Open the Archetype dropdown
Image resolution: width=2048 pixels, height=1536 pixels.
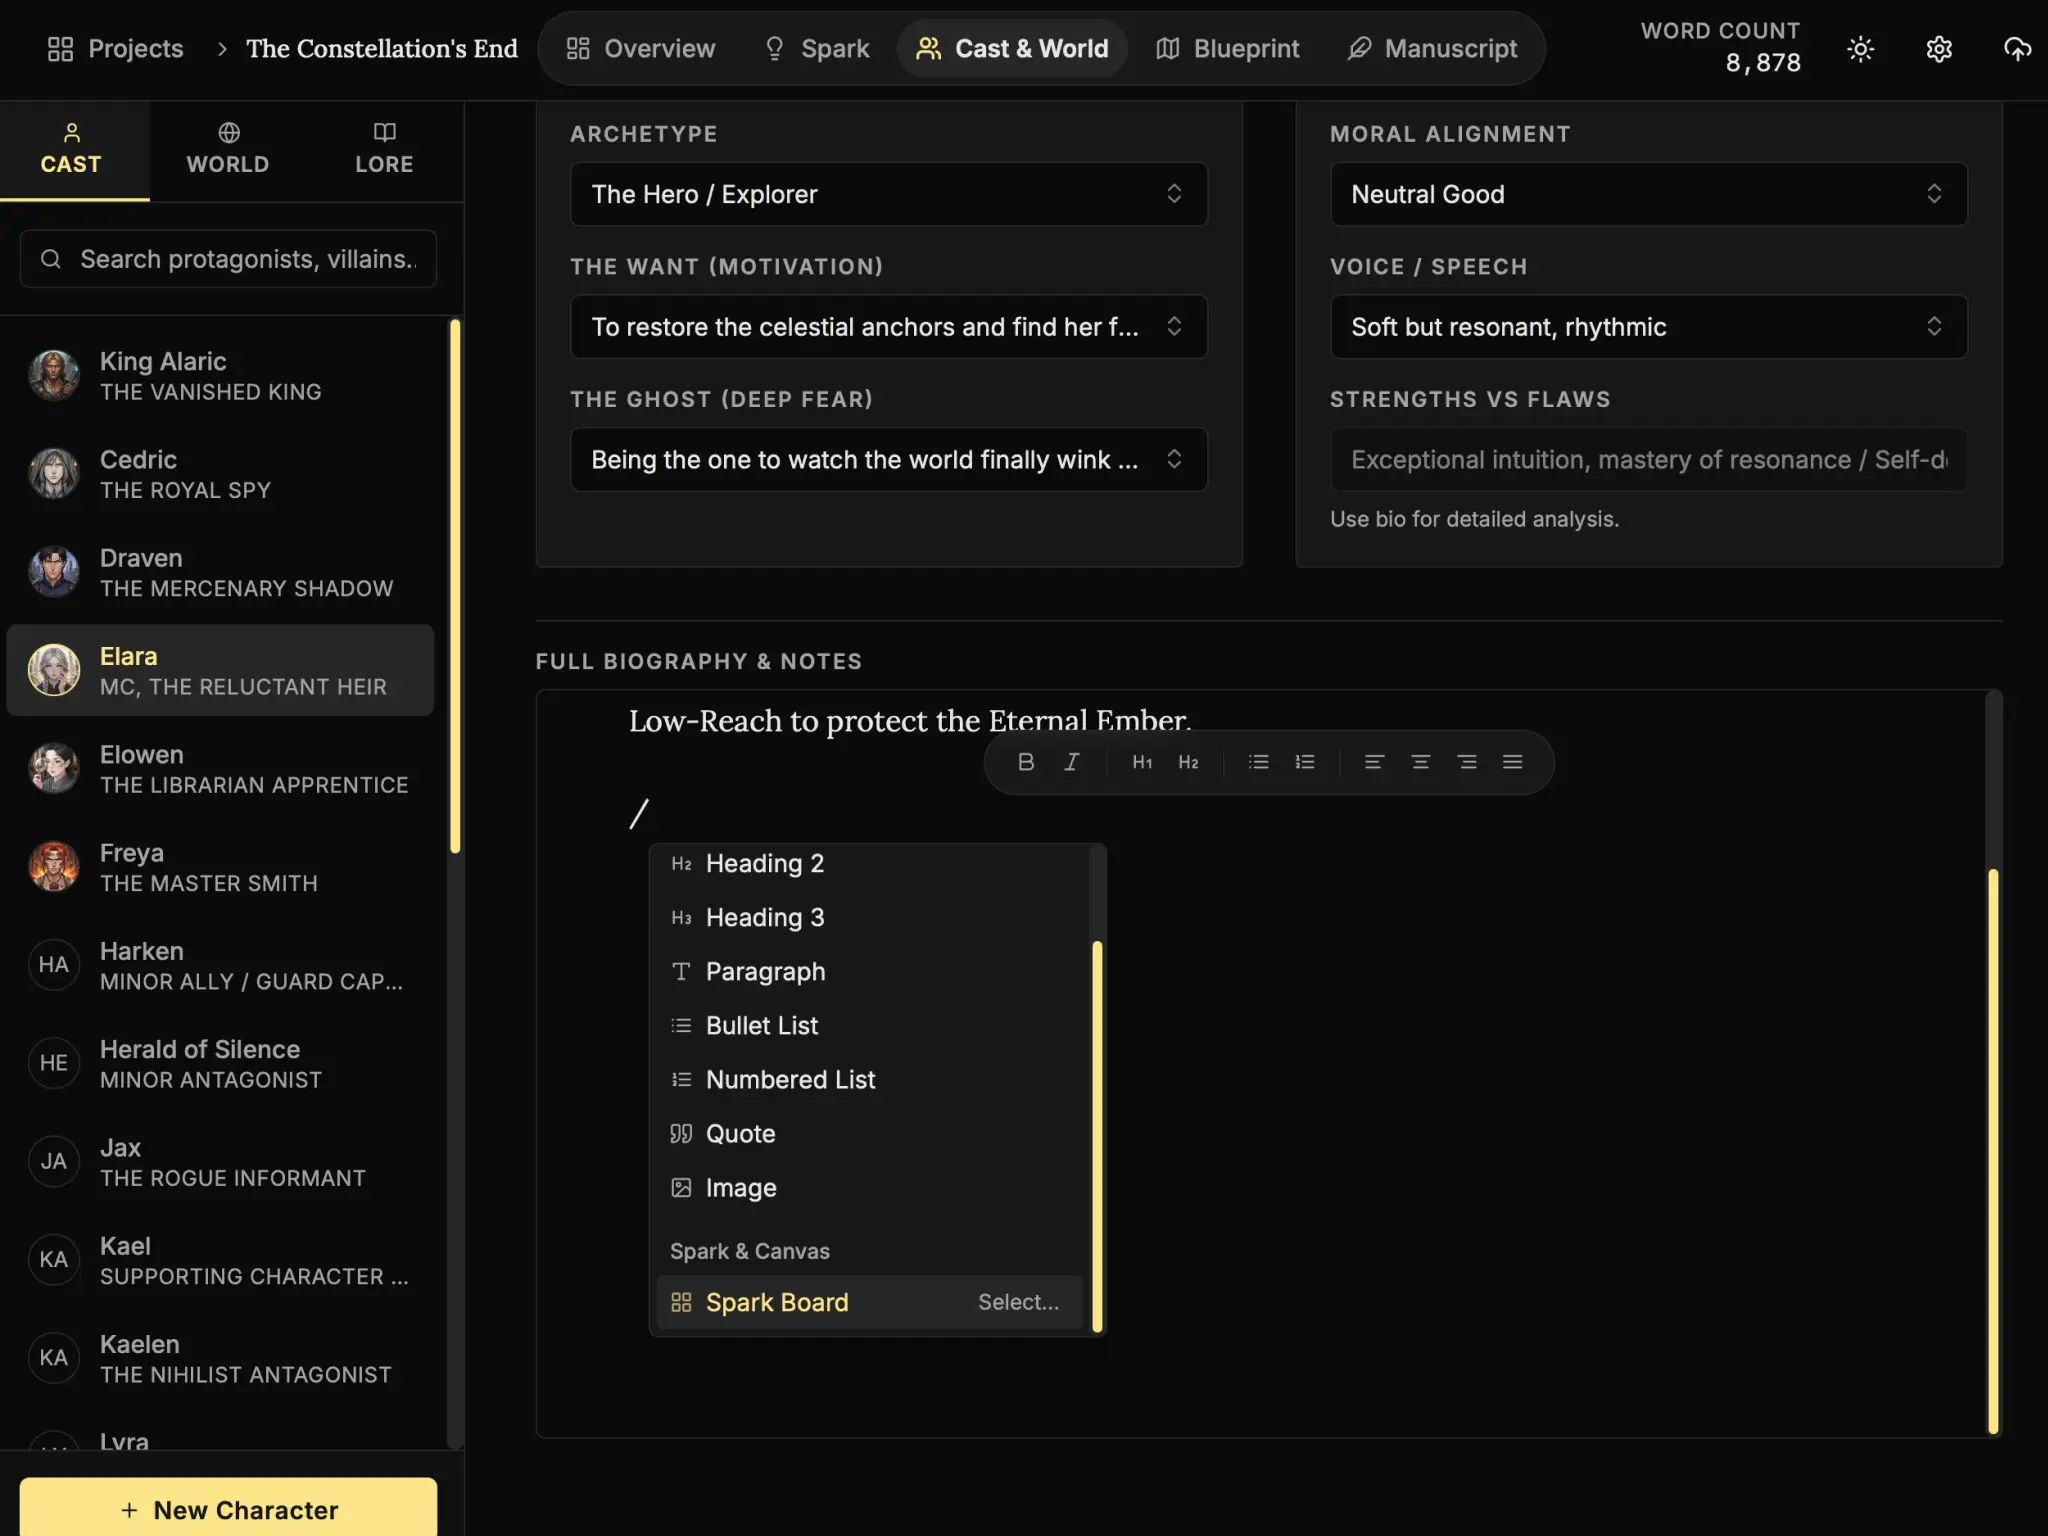coord(888,194)
